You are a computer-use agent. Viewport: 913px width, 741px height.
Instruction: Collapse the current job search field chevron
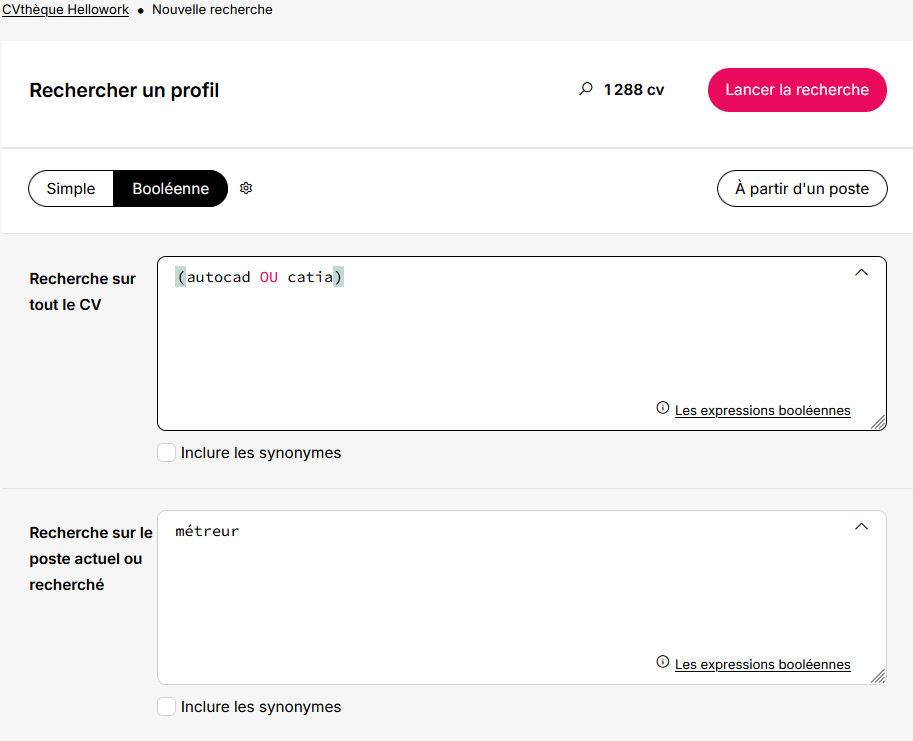[x=861, y=526]
